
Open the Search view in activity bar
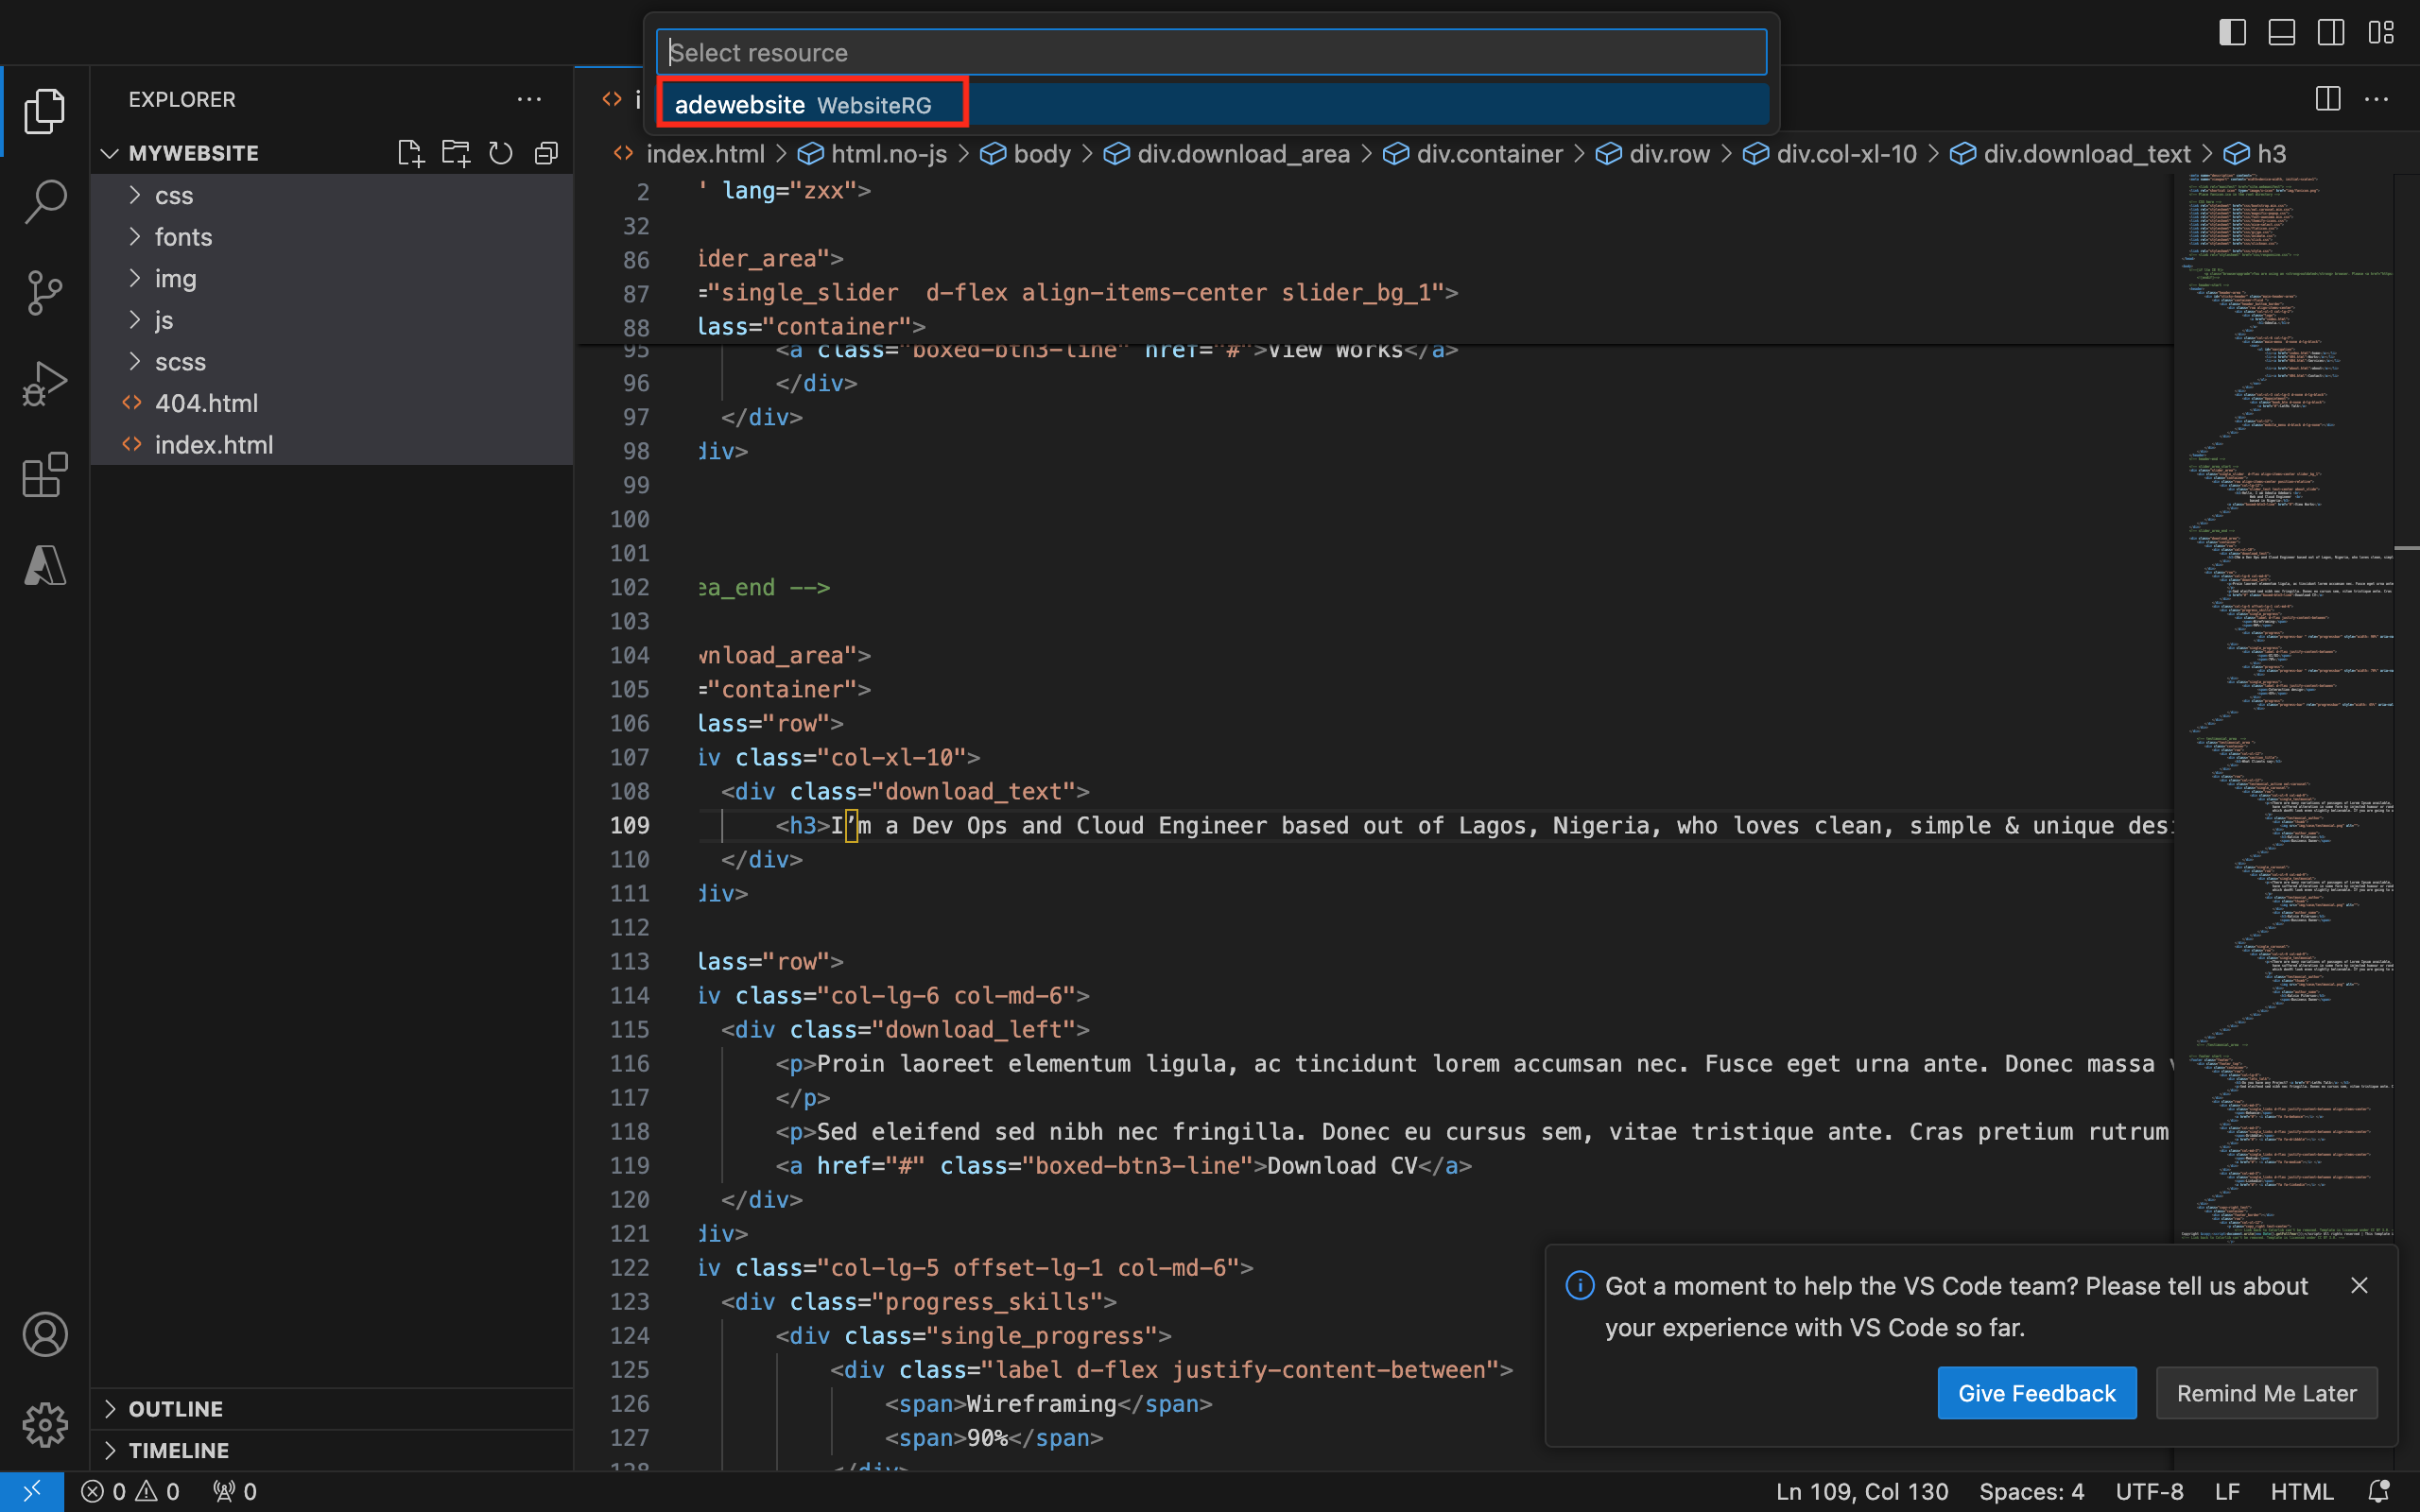coord(45,201)
